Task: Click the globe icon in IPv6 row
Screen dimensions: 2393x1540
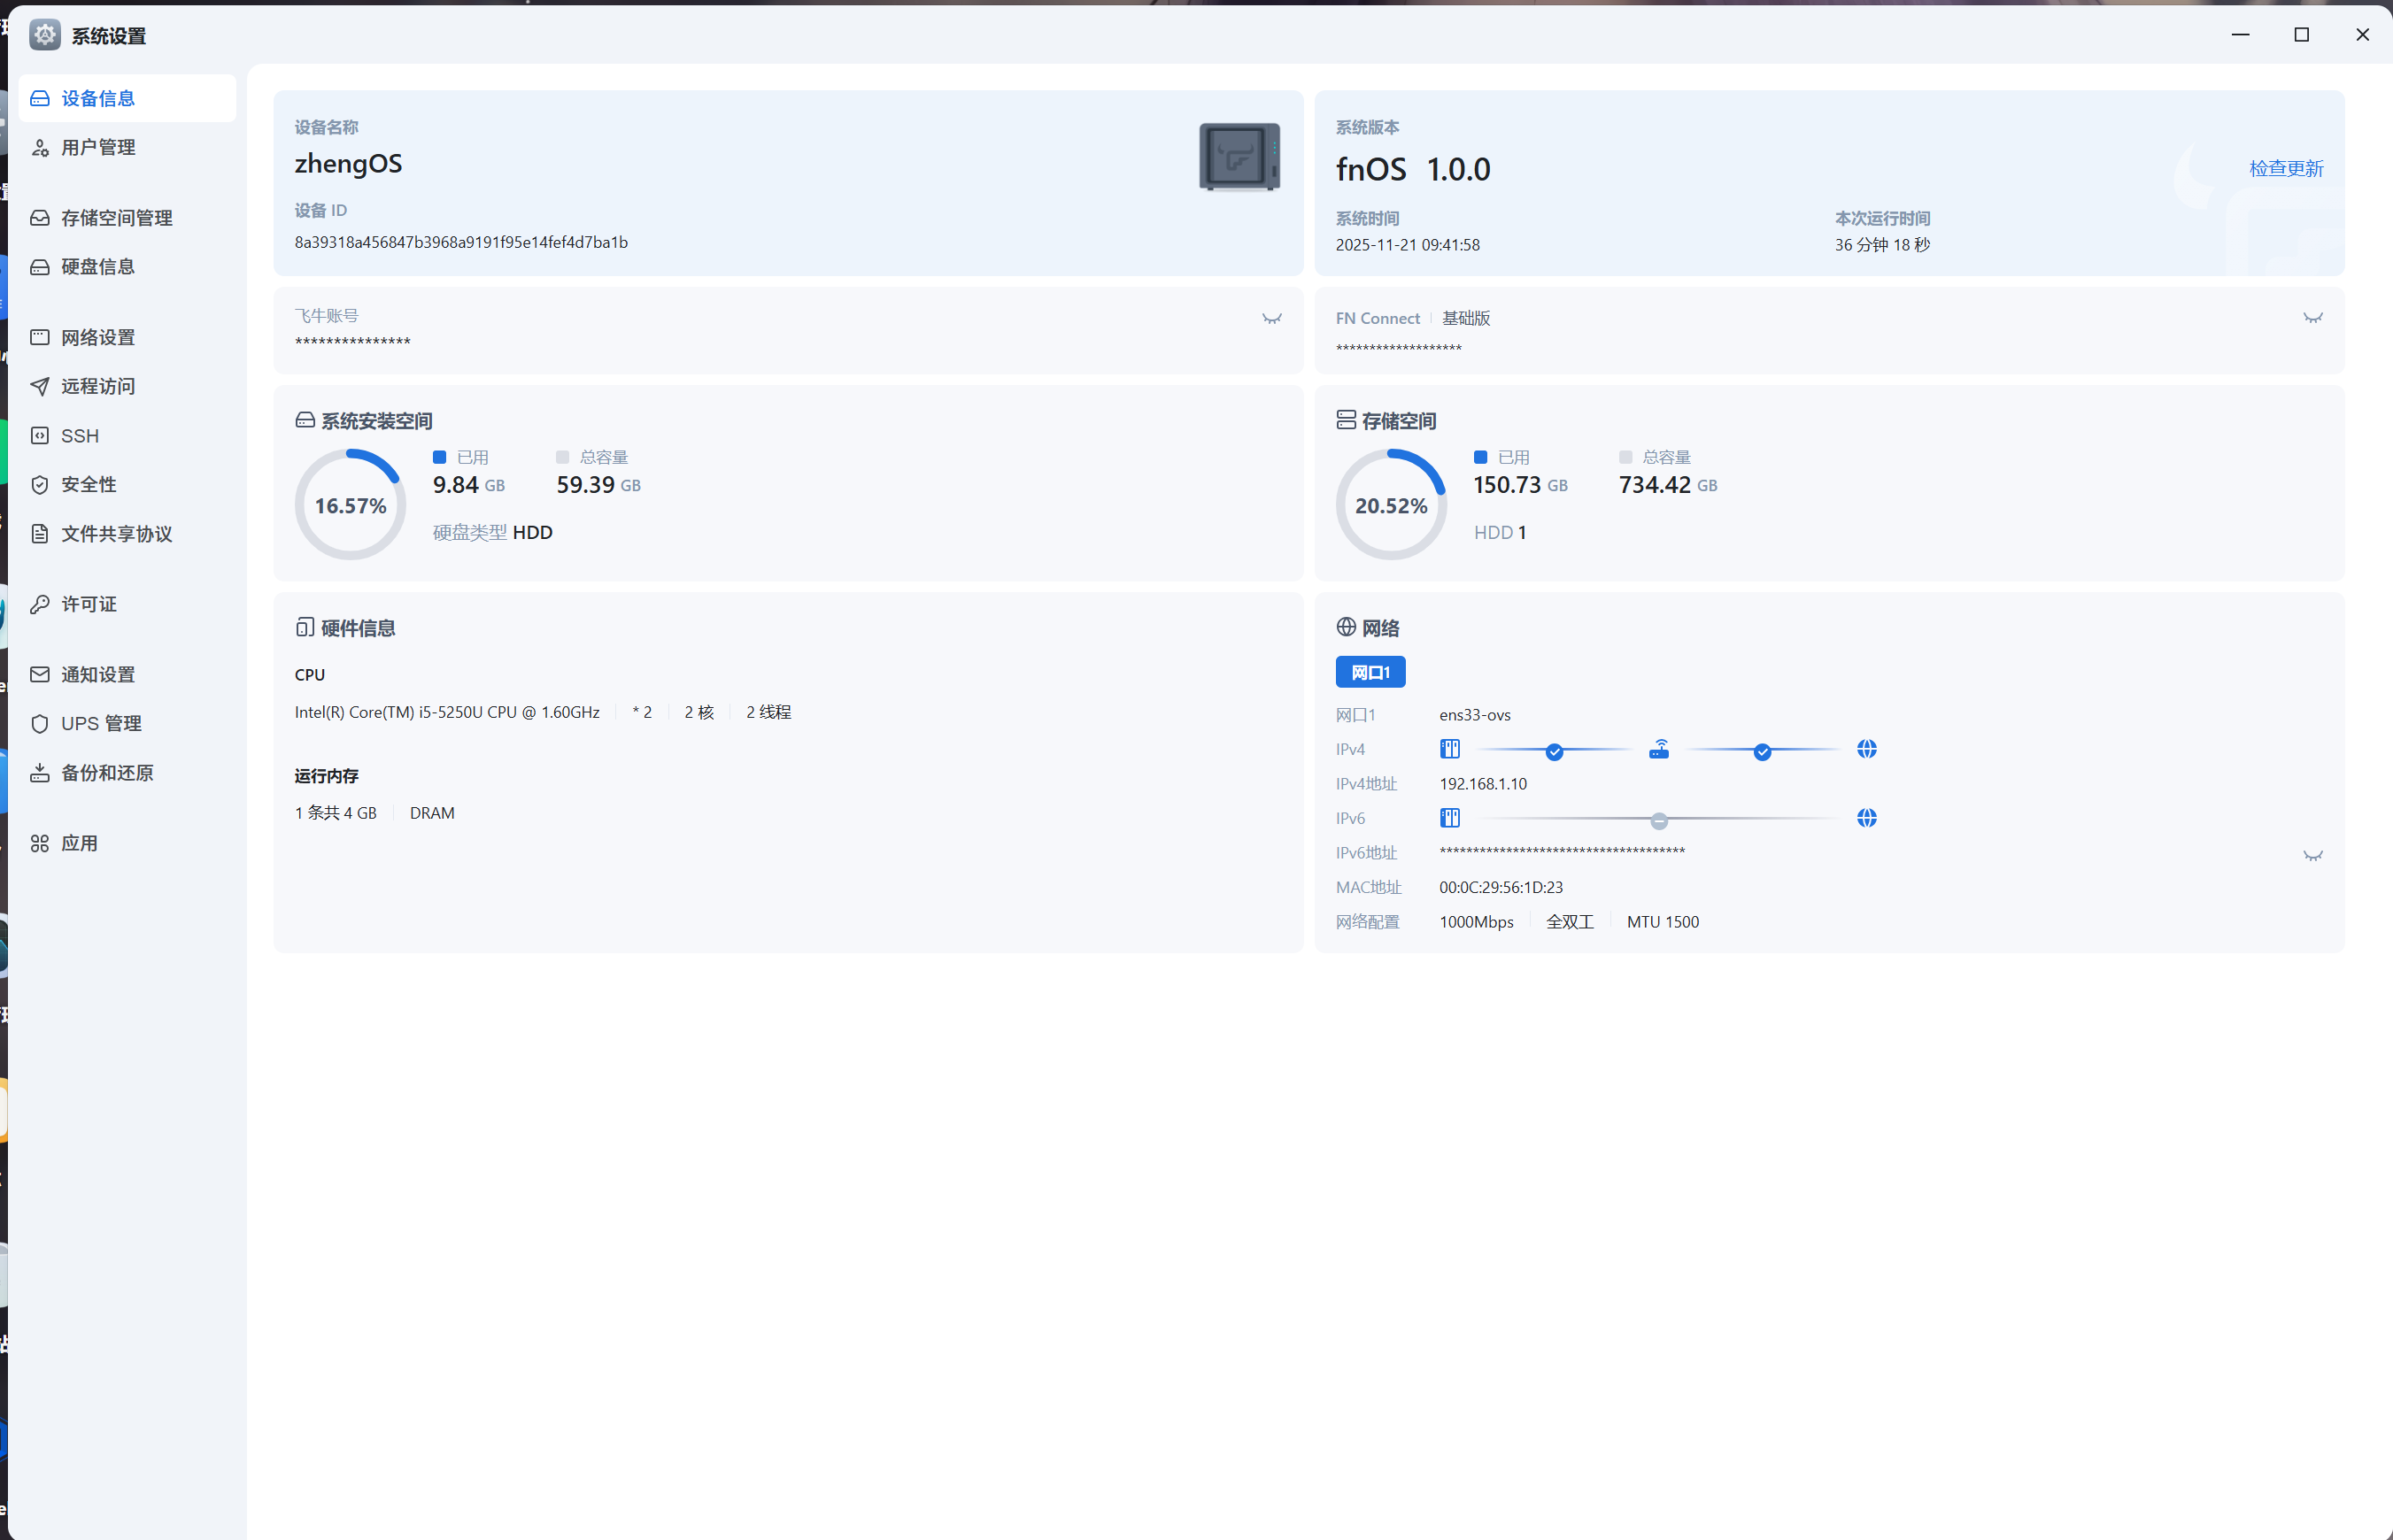Action: [1866, 818]
